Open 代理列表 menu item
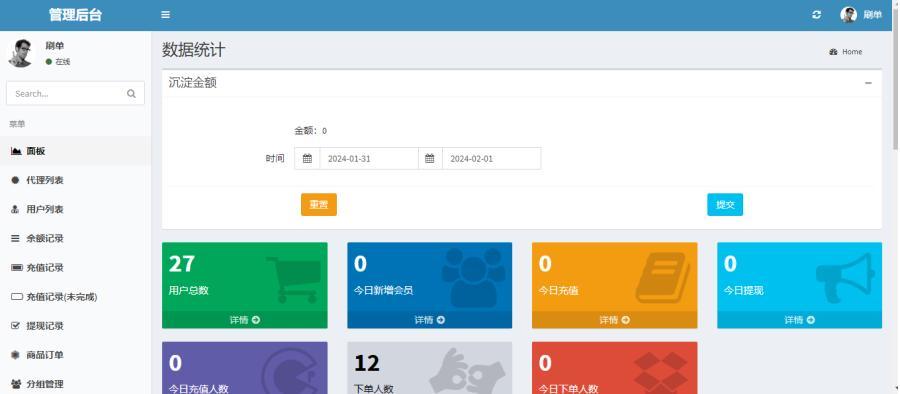The image size is (900, 394). [x=75, y=180]
